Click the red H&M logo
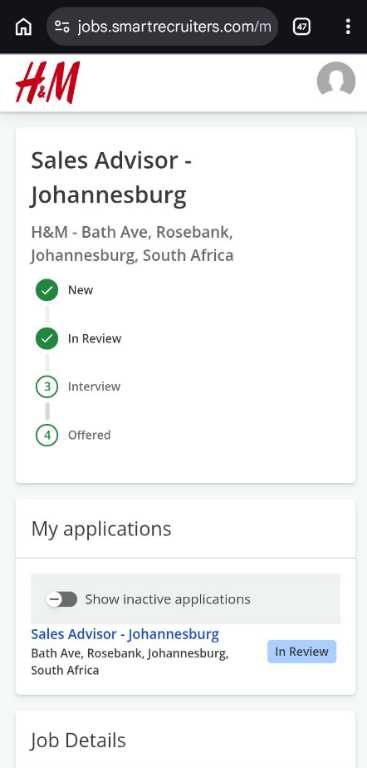This screenshot has width=367, height=768. 48,82
